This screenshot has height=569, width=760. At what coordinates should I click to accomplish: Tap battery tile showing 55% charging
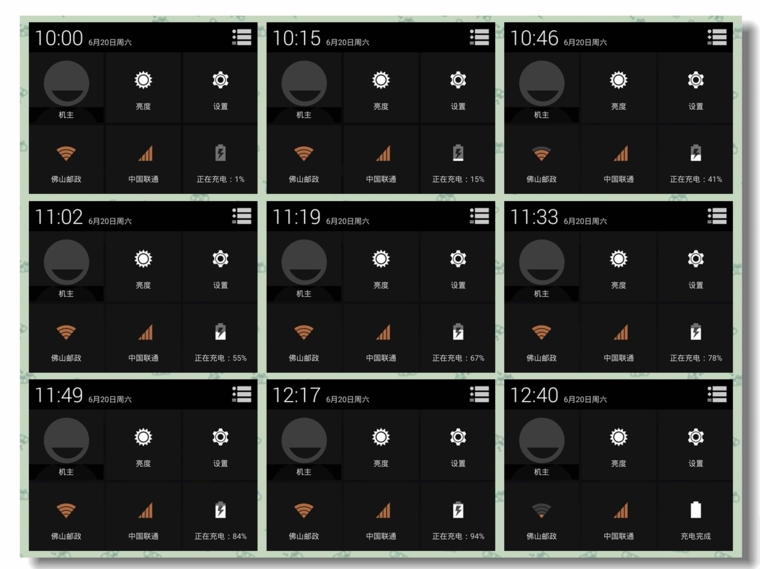click(x=221, y=338)
